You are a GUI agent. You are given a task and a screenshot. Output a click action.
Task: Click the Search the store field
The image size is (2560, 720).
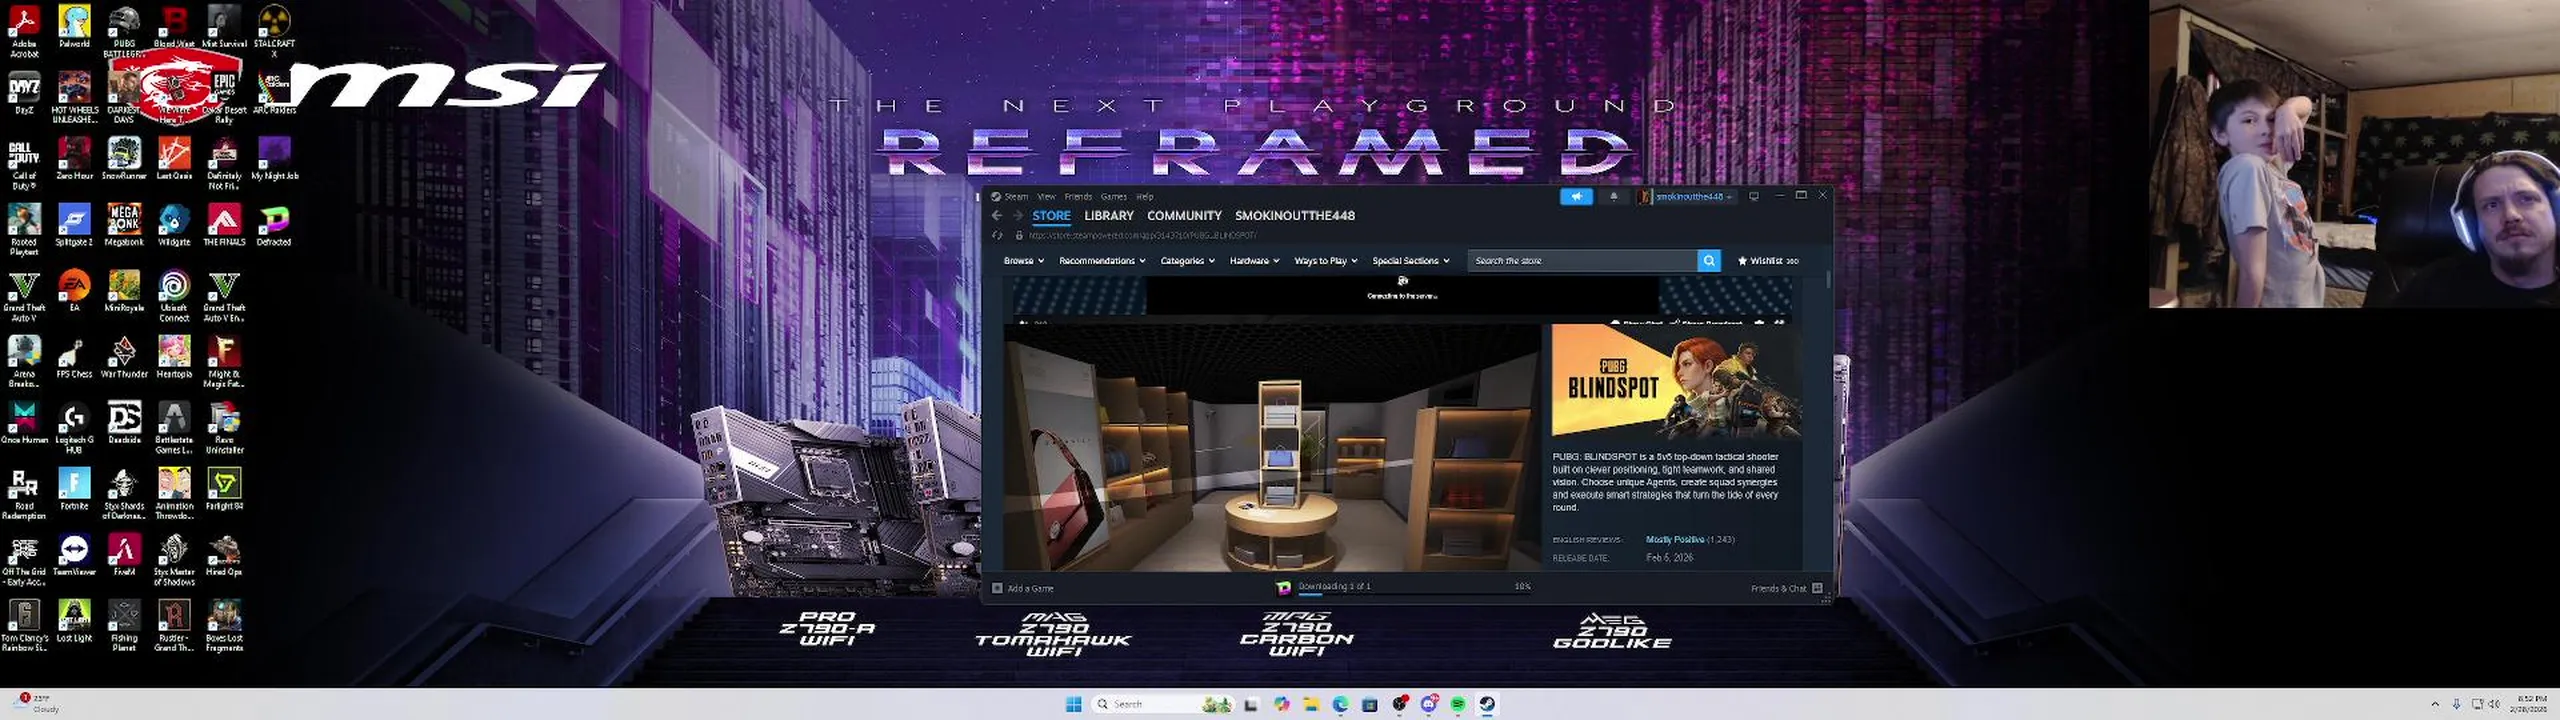[x=1583, y=261]
